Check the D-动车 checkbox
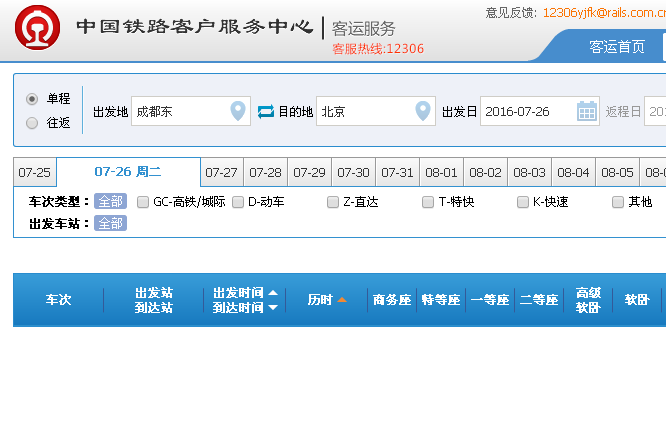 click(x=238, y=202)
